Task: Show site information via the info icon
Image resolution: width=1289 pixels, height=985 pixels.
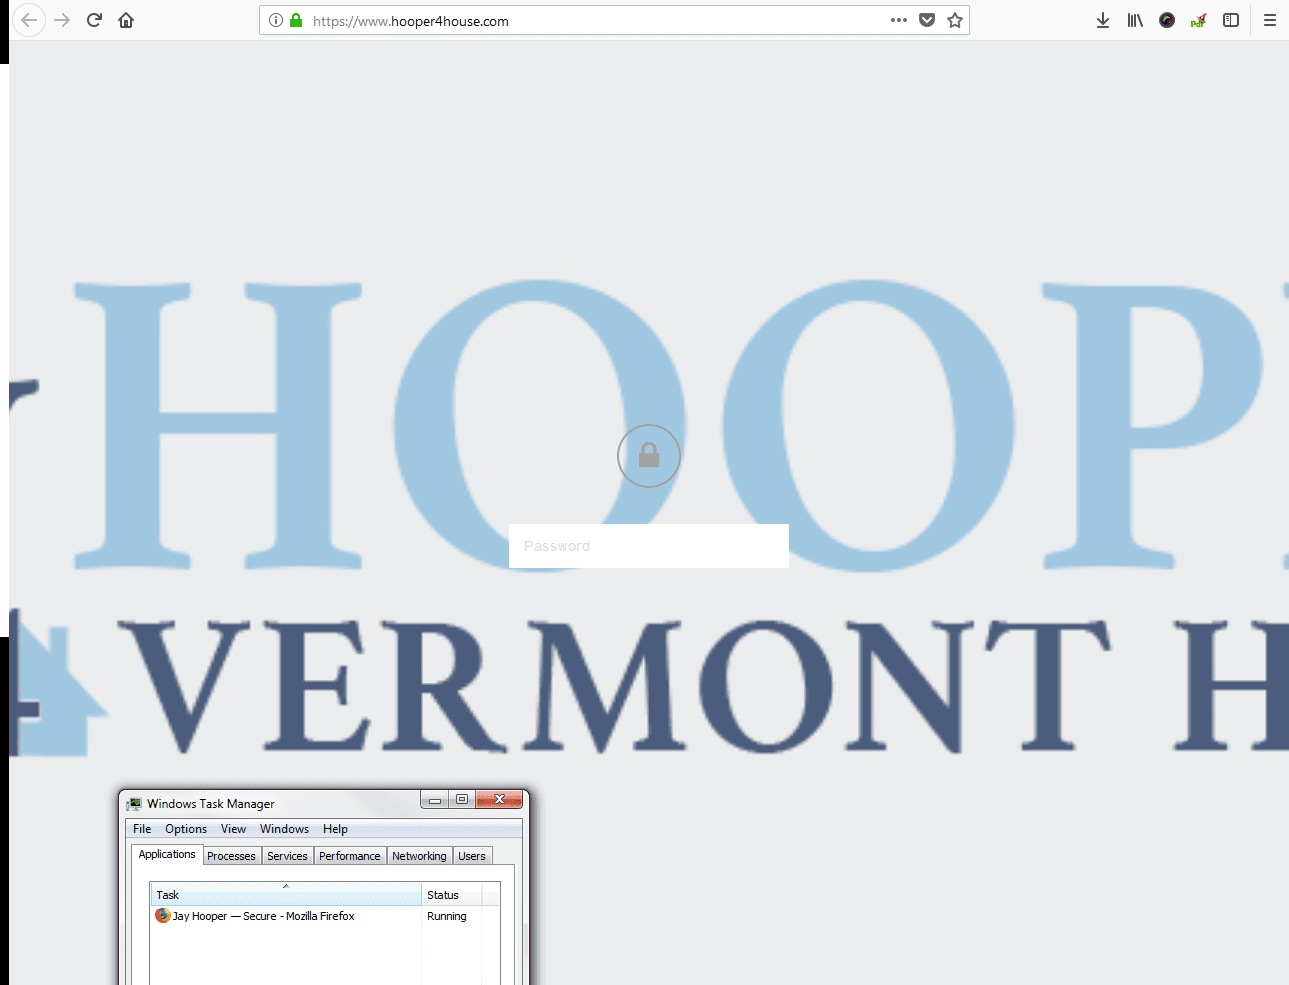Action: tap(276, 20)
